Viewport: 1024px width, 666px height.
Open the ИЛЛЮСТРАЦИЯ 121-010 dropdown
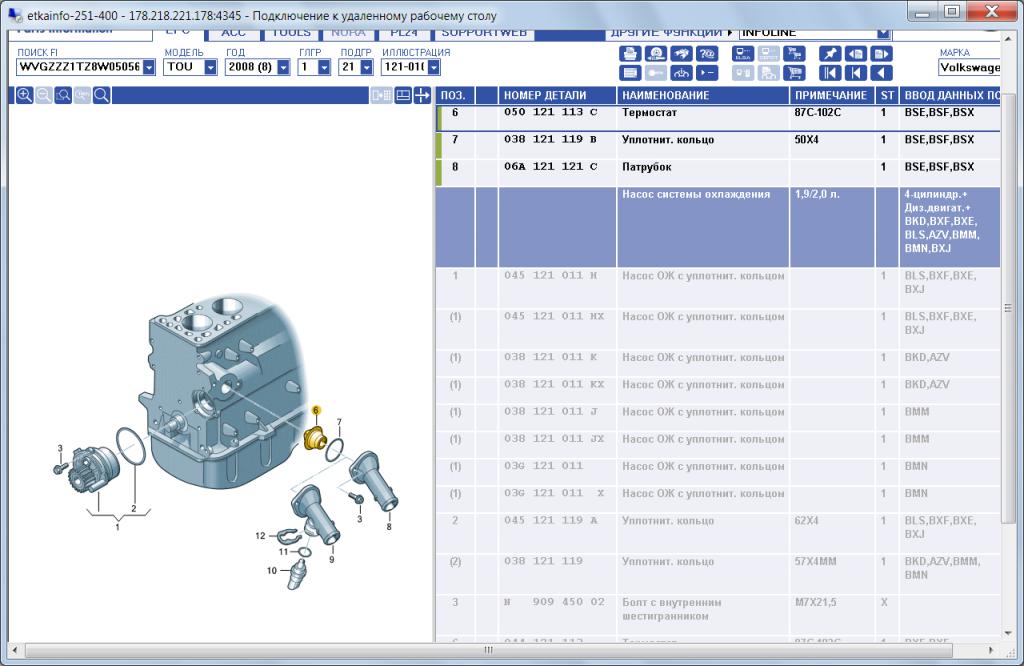(x=434, y=67)
